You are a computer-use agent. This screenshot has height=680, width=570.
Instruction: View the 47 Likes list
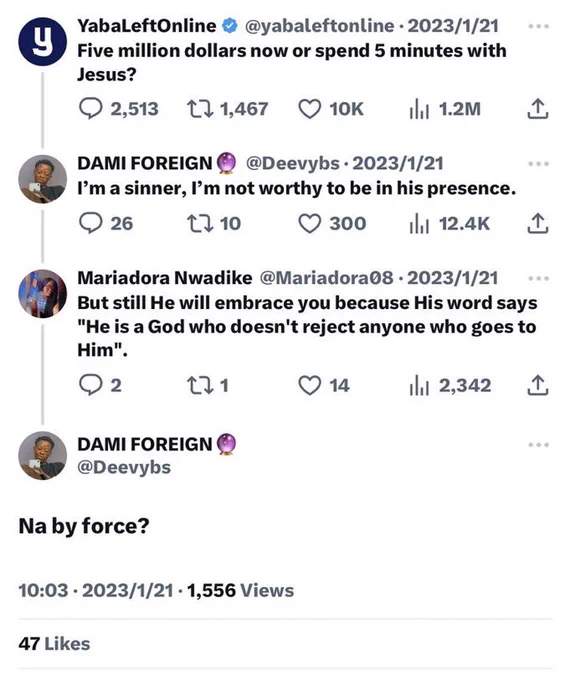tap(54, 644)
